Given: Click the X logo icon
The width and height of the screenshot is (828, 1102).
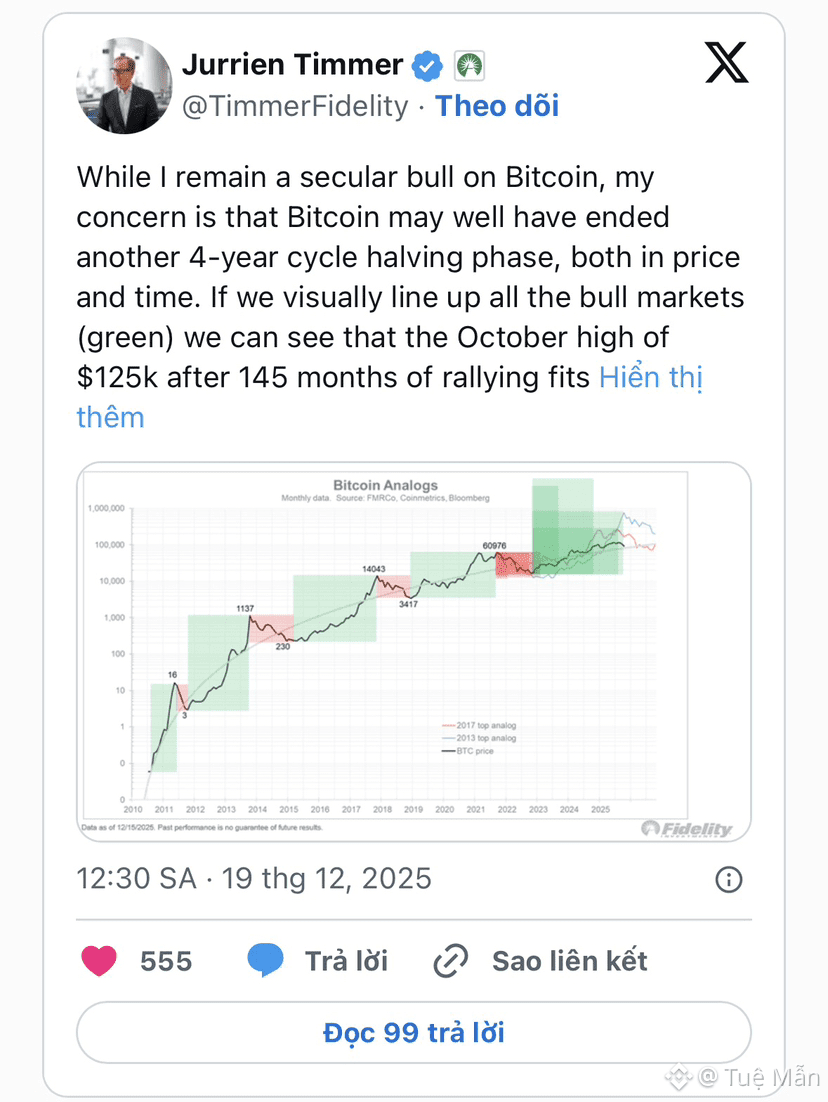Looking at the screenshot, I should pos(726,64).
